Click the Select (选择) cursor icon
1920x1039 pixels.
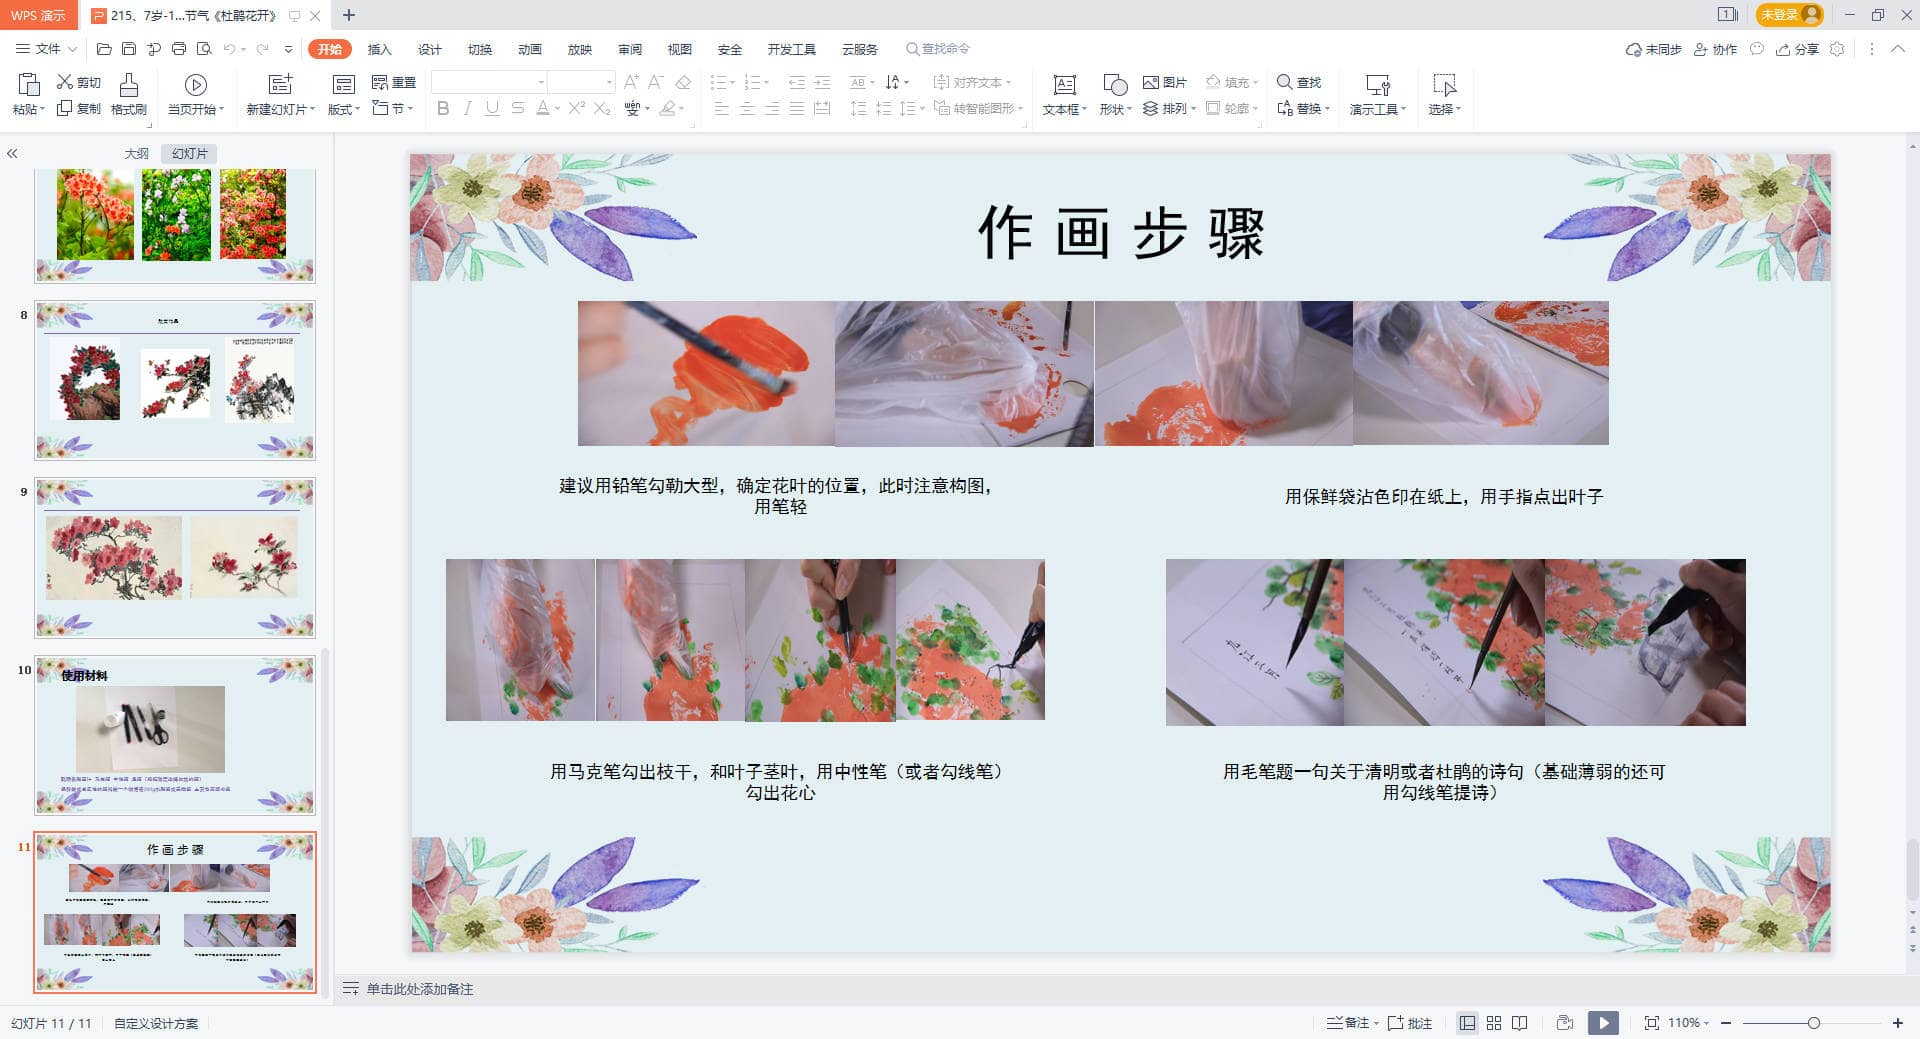pos(1444,85)
